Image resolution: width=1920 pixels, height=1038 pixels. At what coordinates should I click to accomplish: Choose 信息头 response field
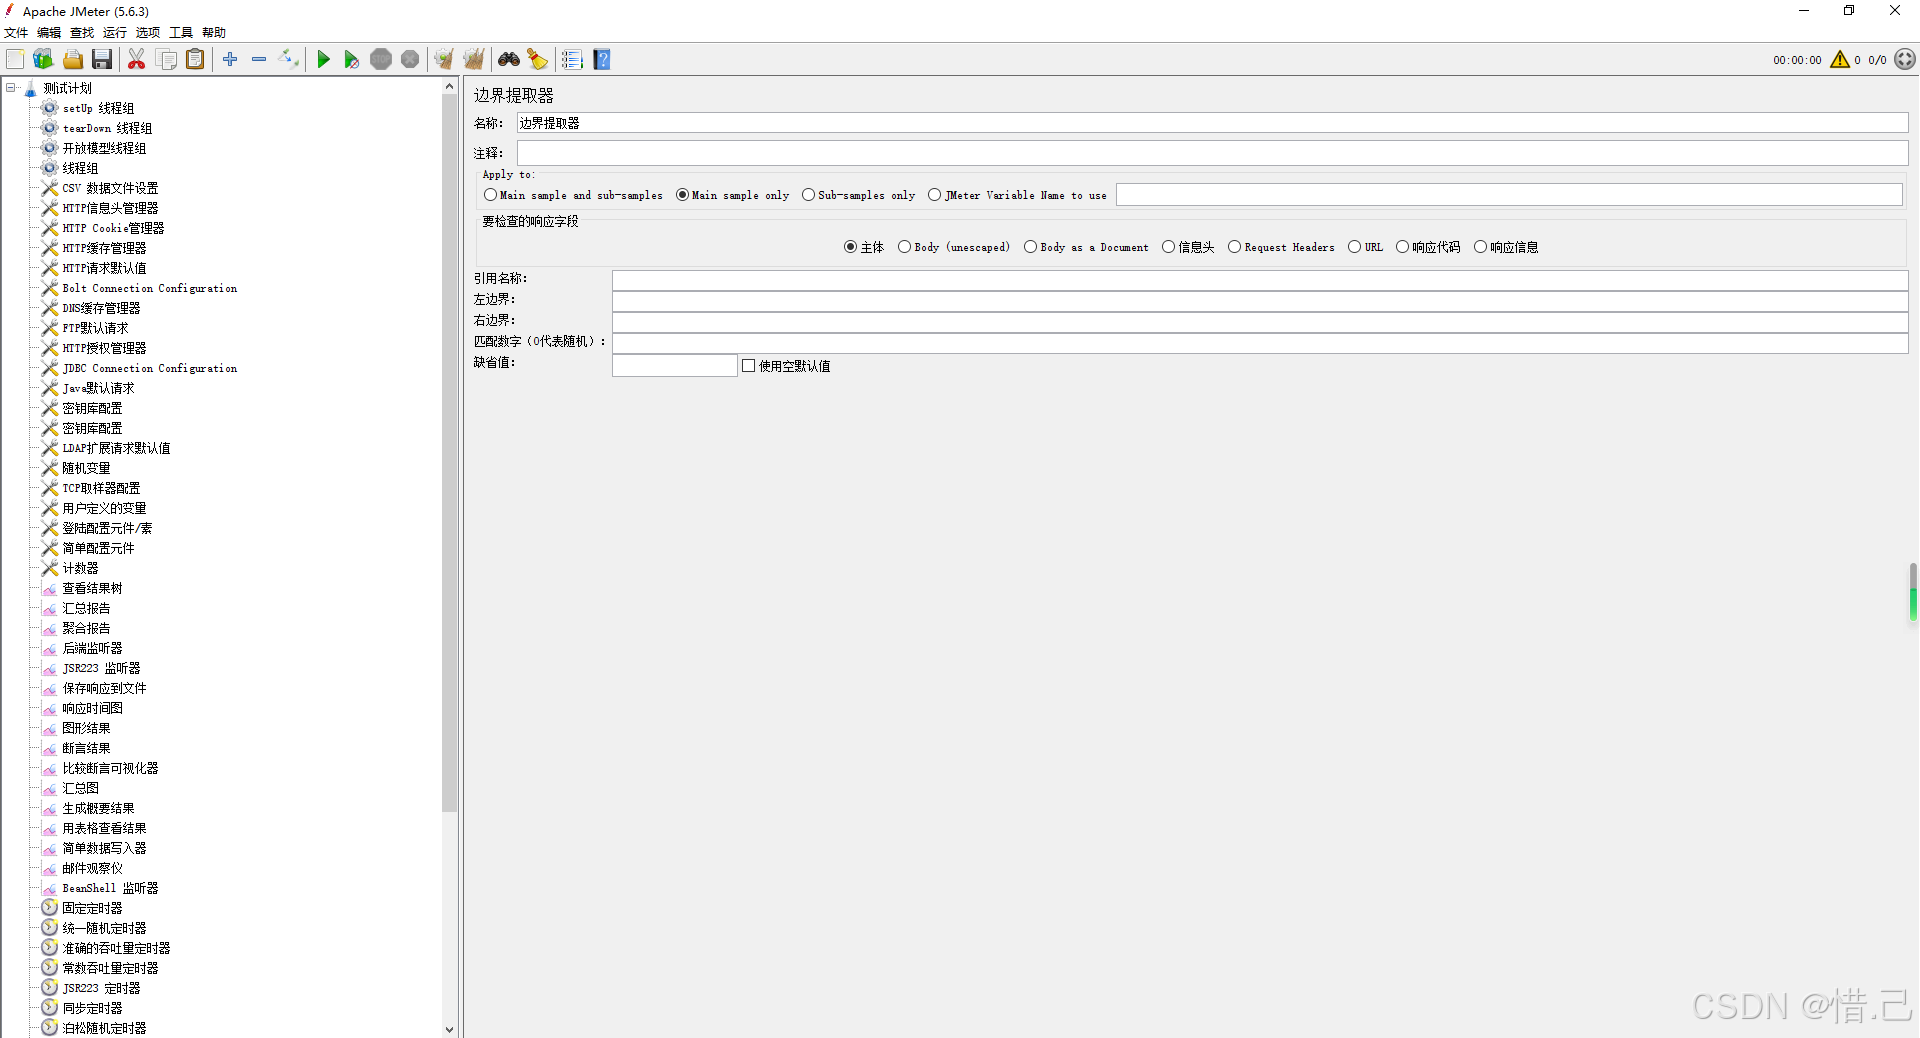pyautogui.click(x=1188, y=247)
